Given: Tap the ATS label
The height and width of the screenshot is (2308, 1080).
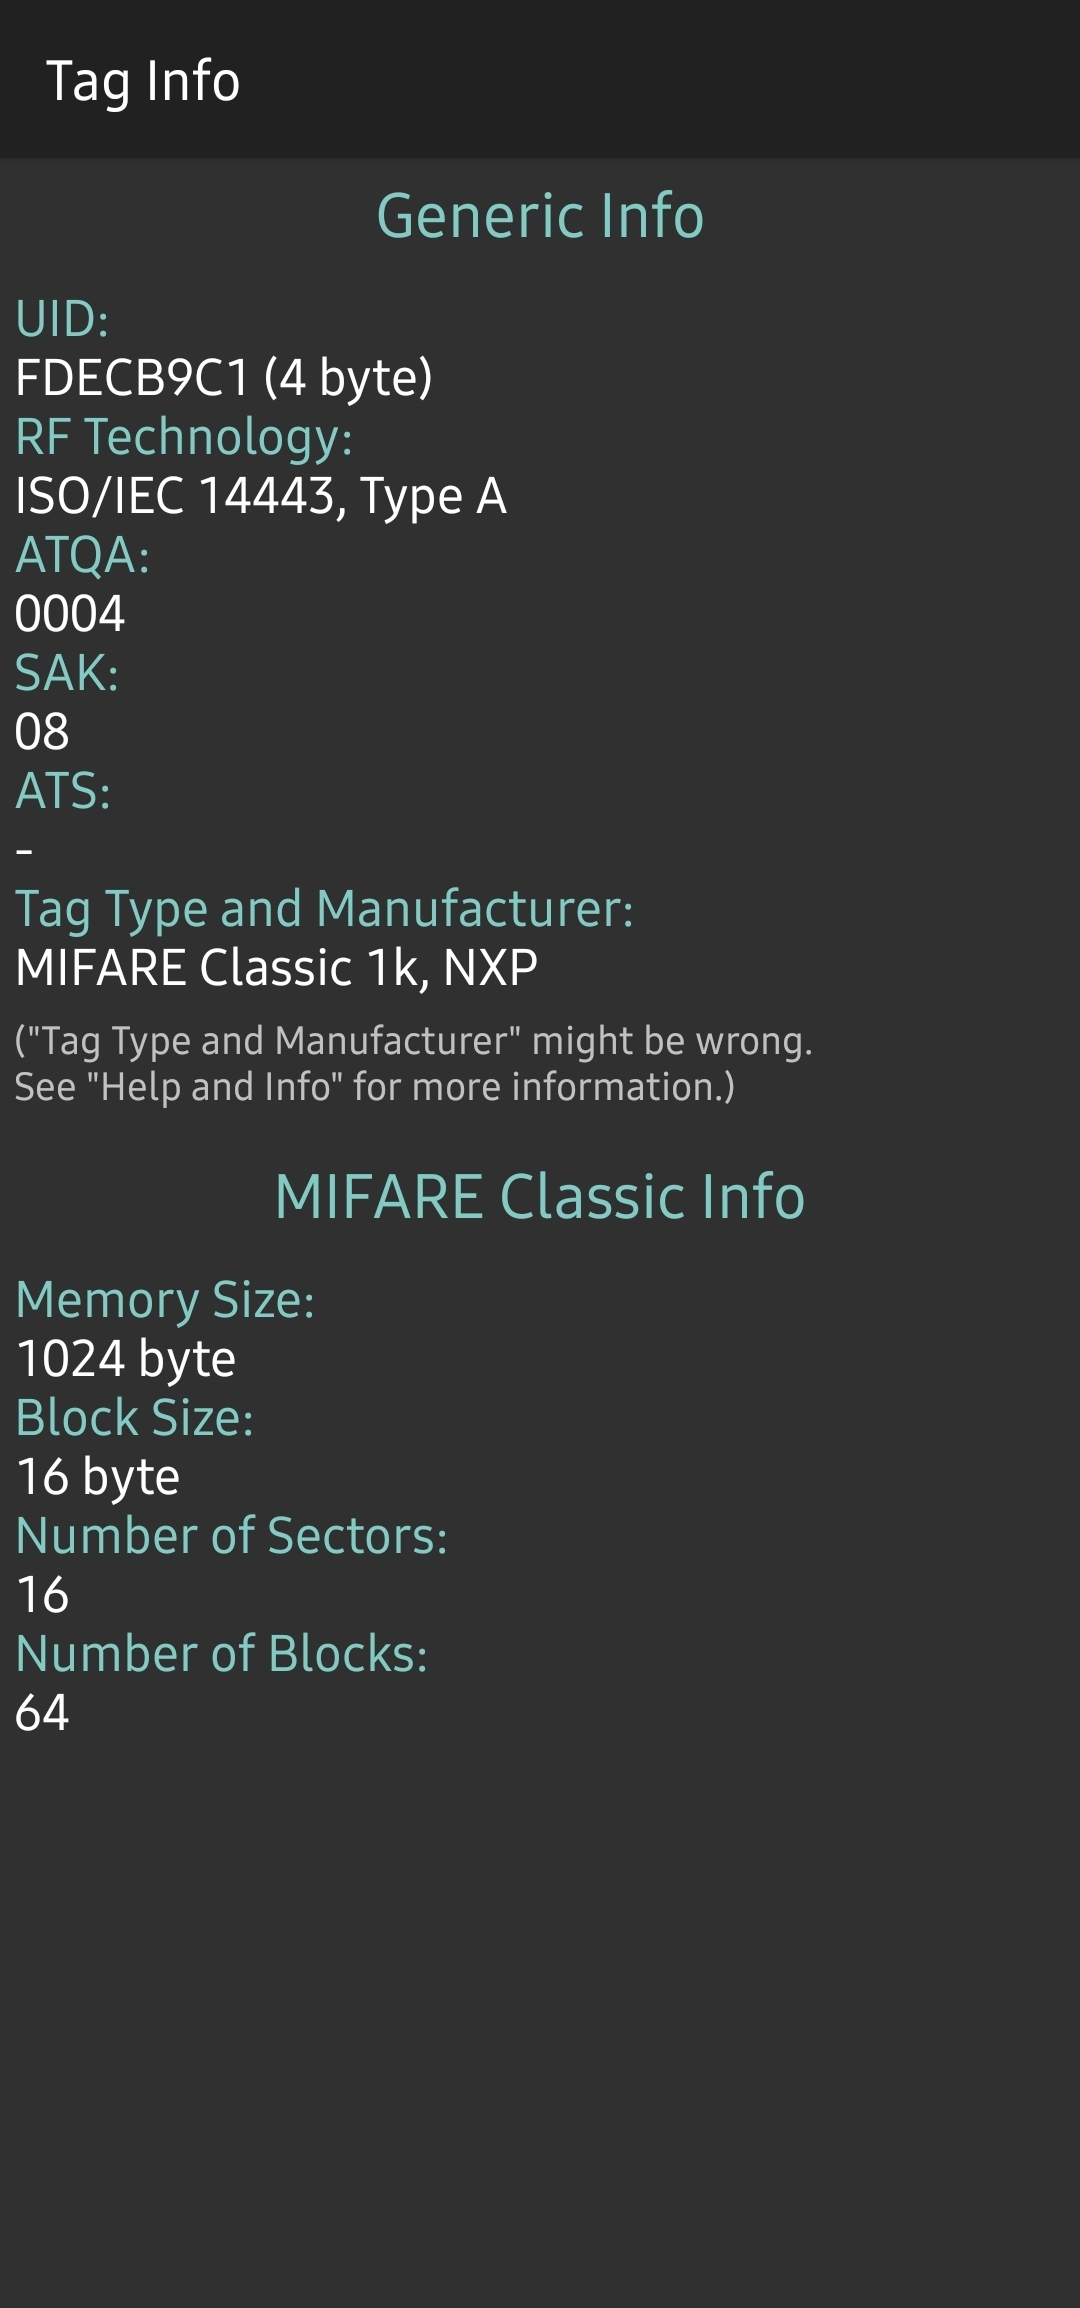Looking at the screenshot, I should (x=63, y=791).
